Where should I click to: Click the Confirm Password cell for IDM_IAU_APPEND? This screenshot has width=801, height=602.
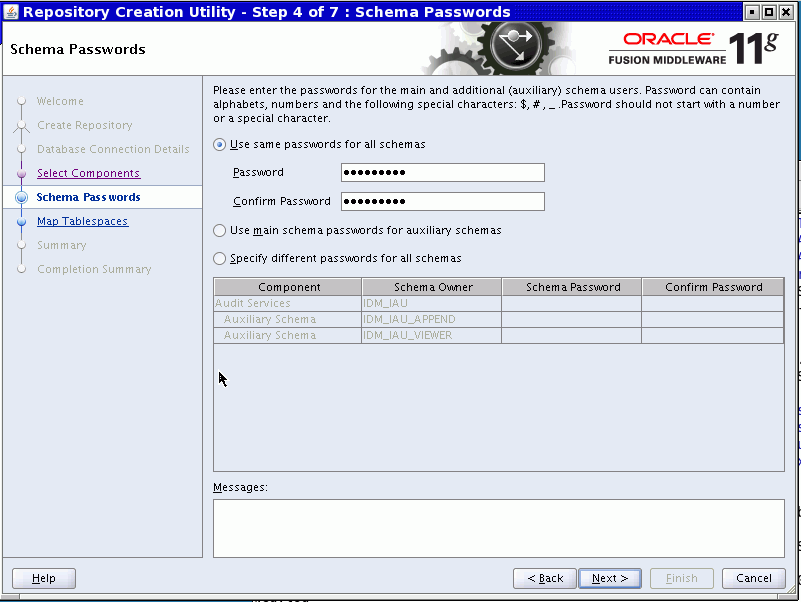713,319
